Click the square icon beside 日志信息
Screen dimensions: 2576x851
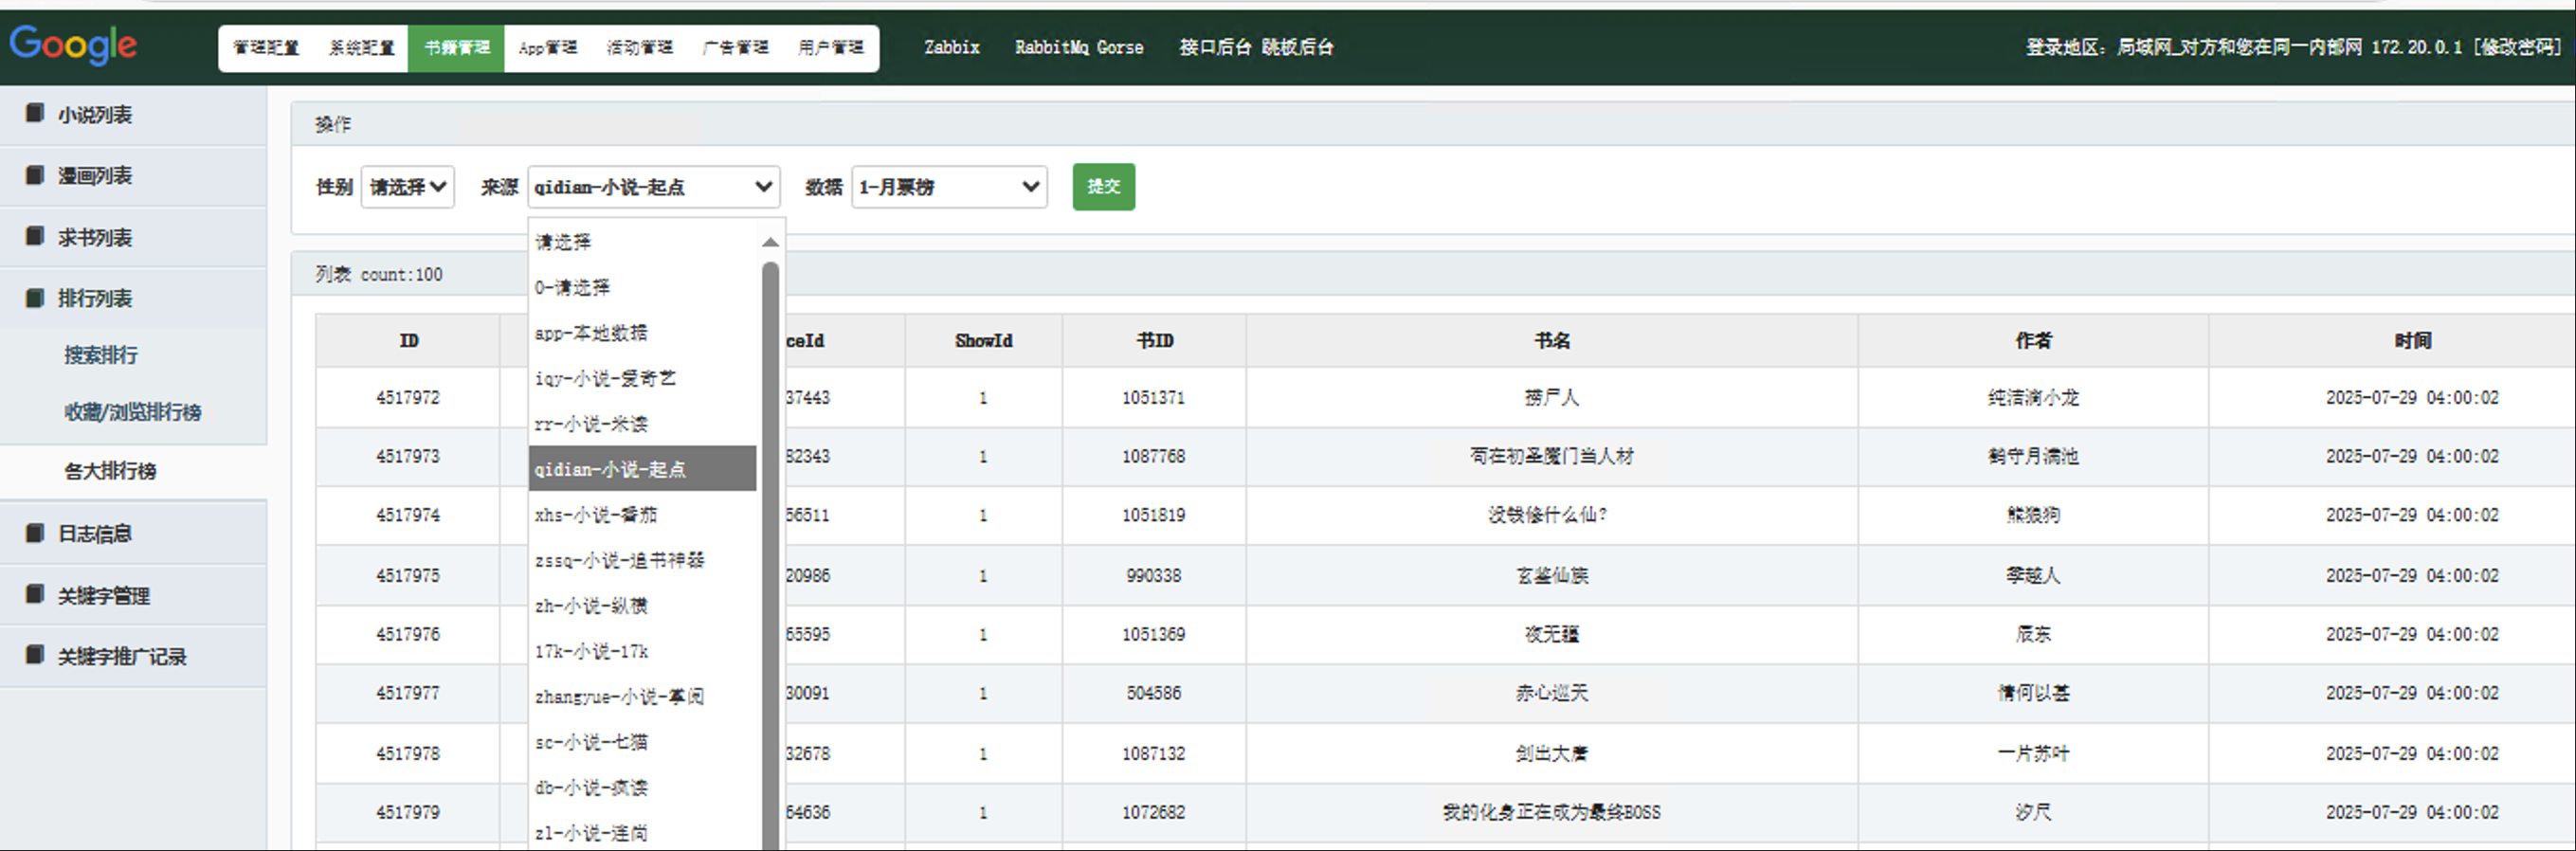point(35,533)
